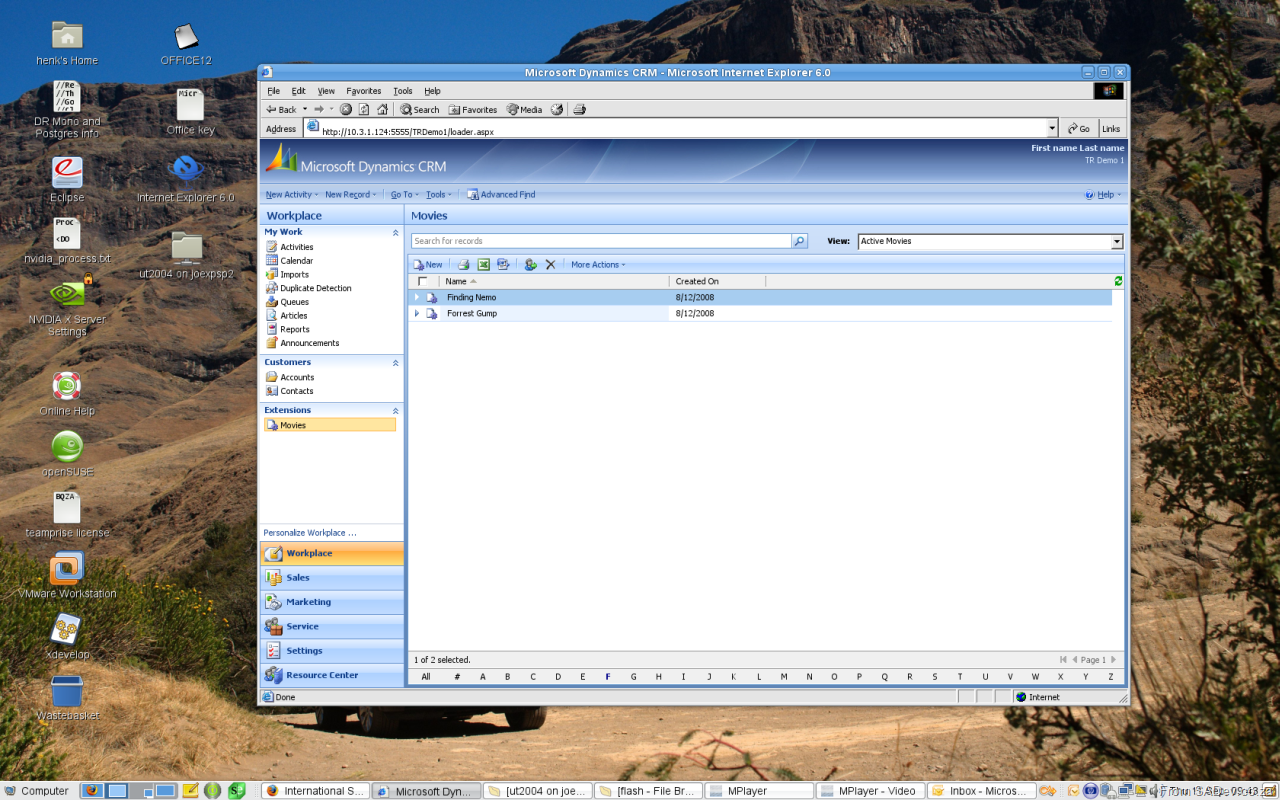Image resolution: width=1280 pixels, height=800 pixels.
Task: Click Personalize Workplace link
Action: 310,533
